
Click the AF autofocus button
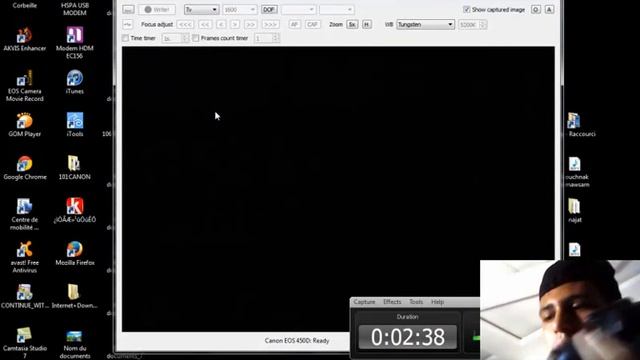(294, 24)
